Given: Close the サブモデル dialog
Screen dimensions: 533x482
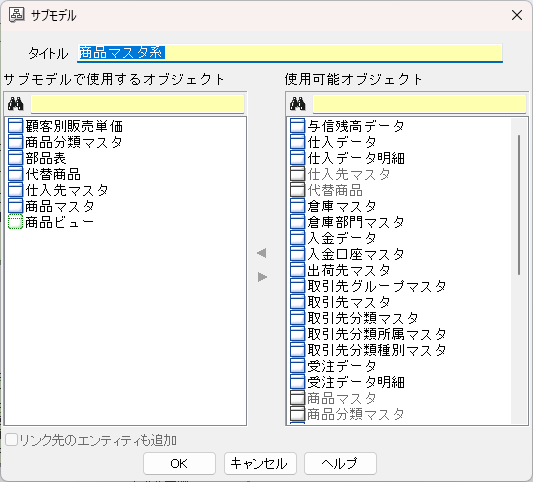Looking at the screenshot, I should (x=517, y=15).
